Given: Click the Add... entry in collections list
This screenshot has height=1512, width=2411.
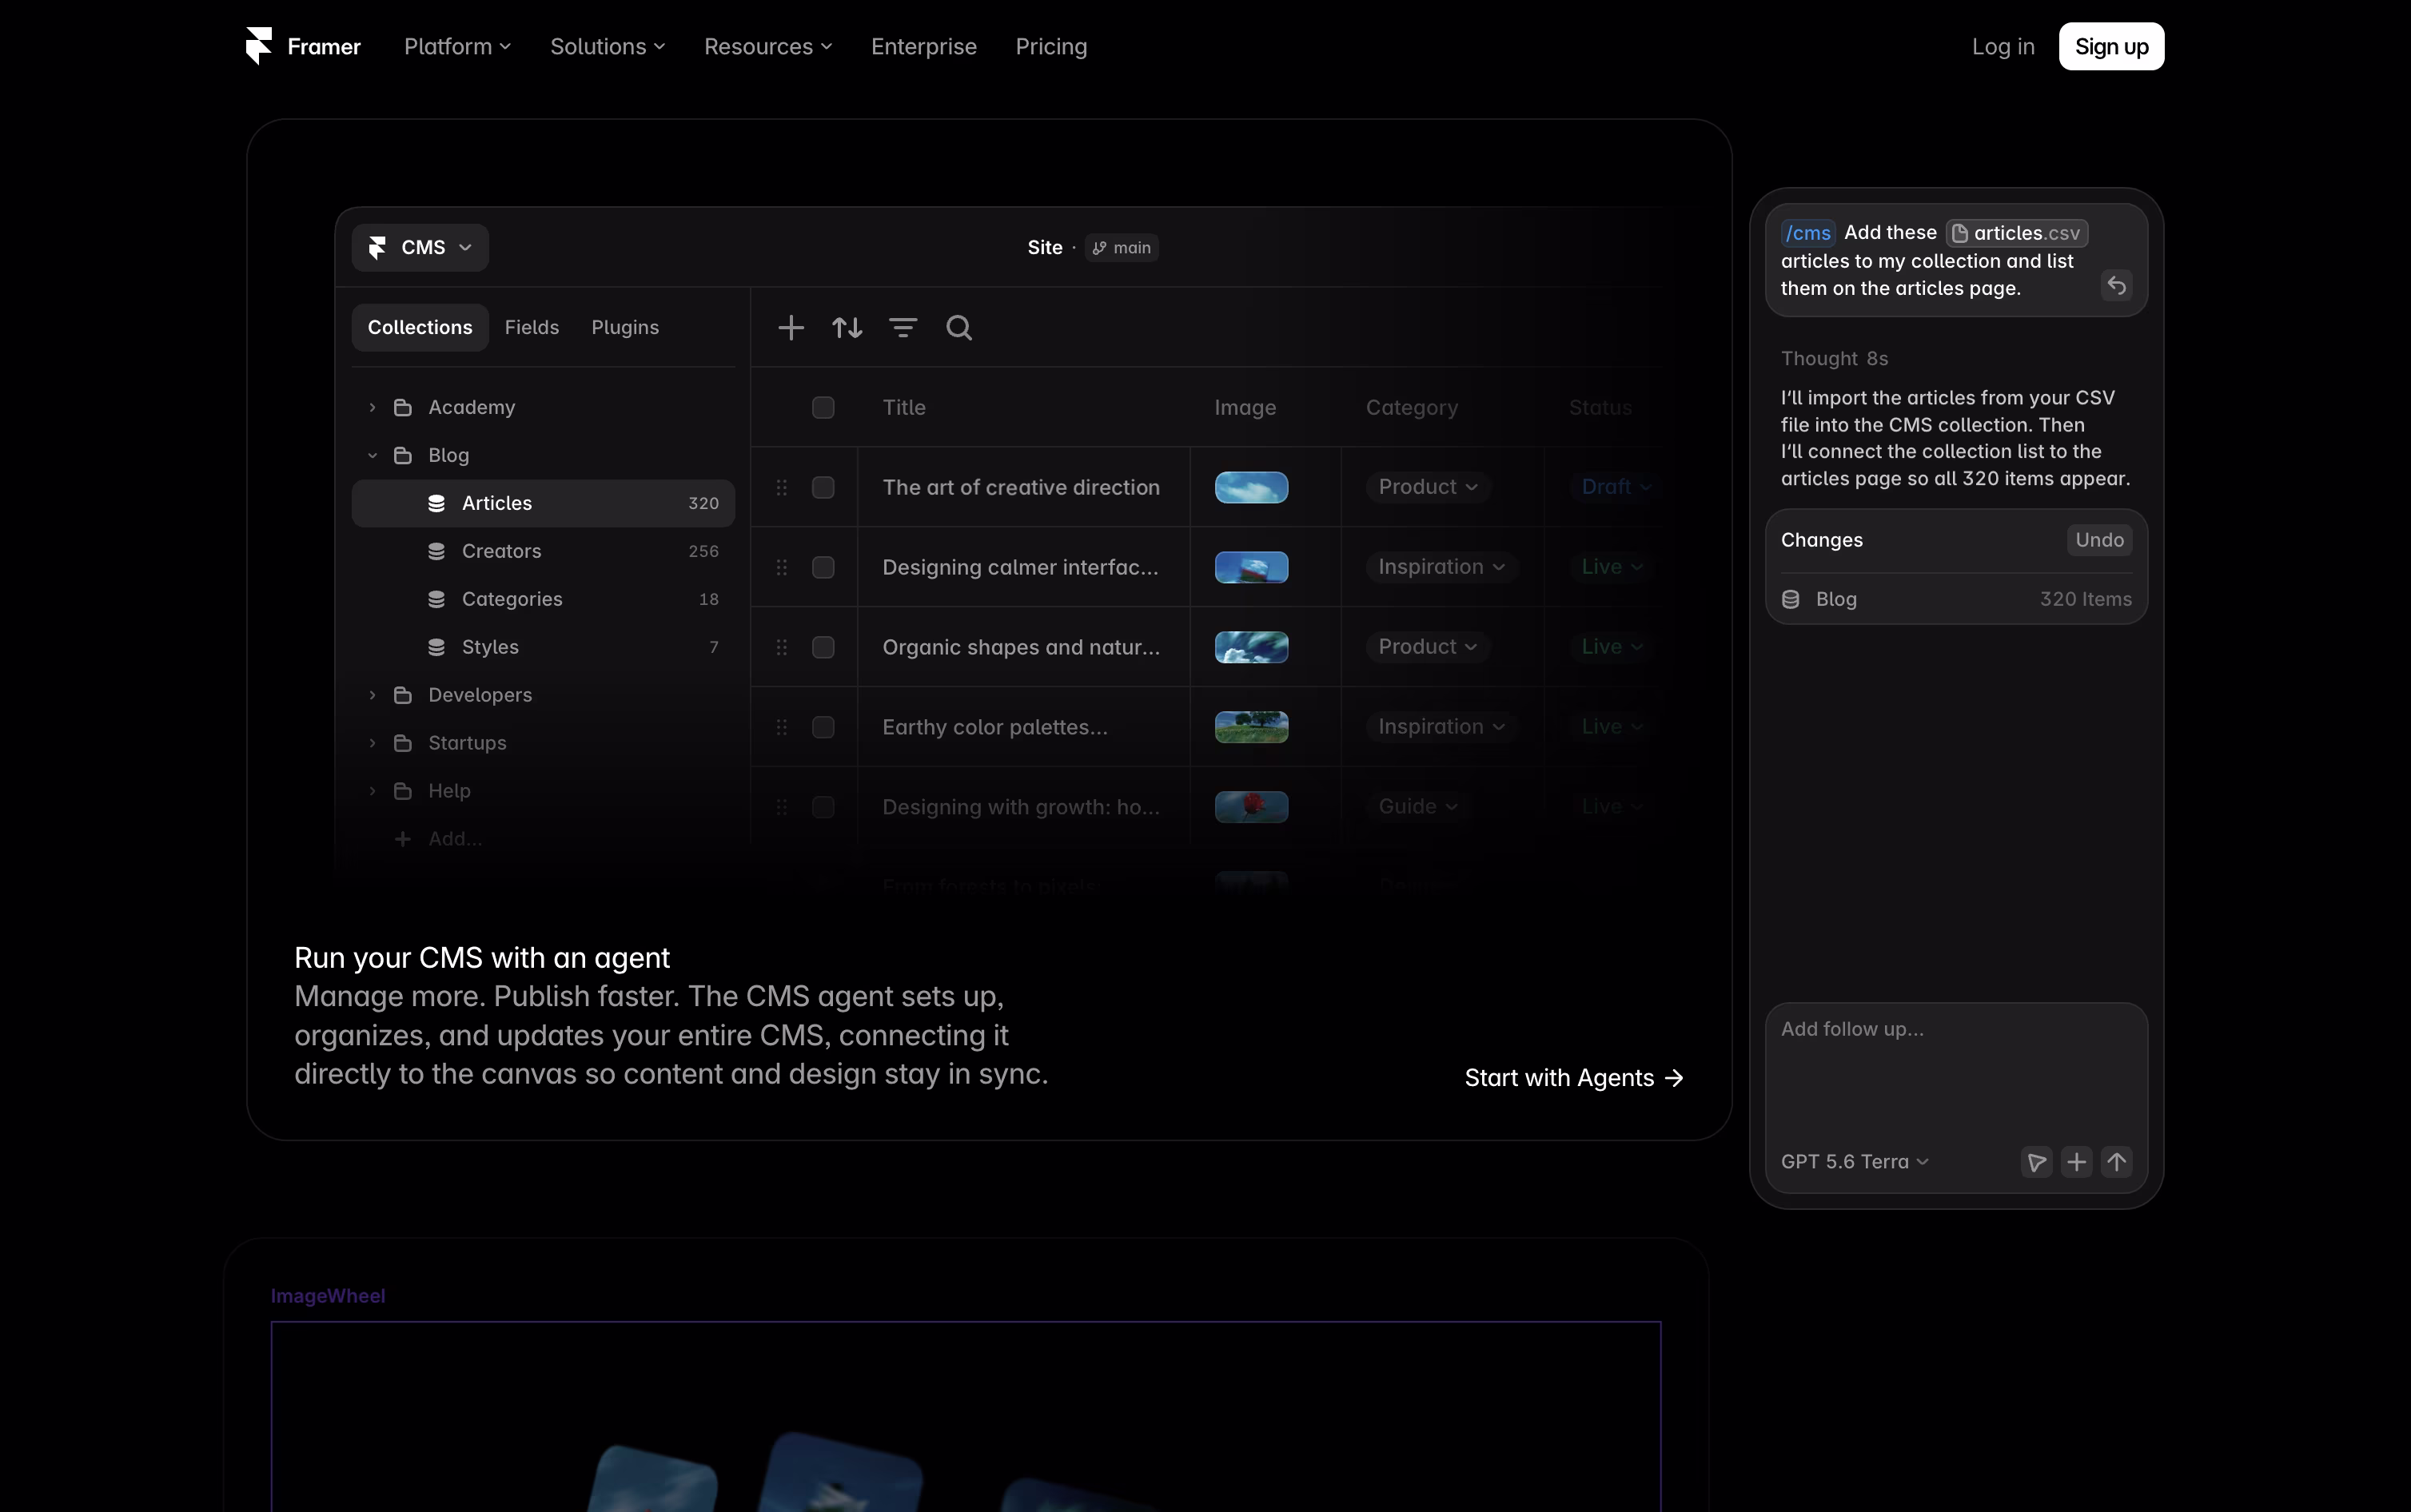Looking at the screenshot, I should 439,839.
